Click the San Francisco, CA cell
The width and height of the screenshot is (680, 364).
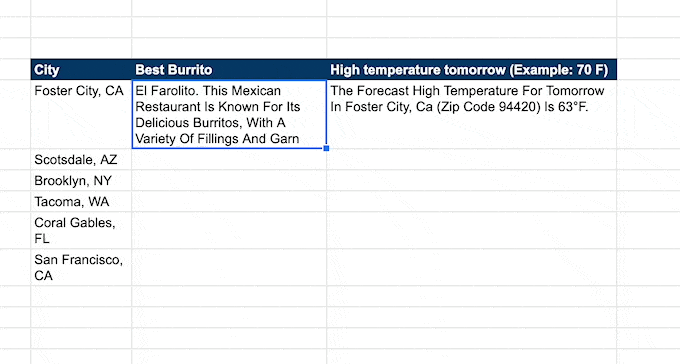pos(81,267)
